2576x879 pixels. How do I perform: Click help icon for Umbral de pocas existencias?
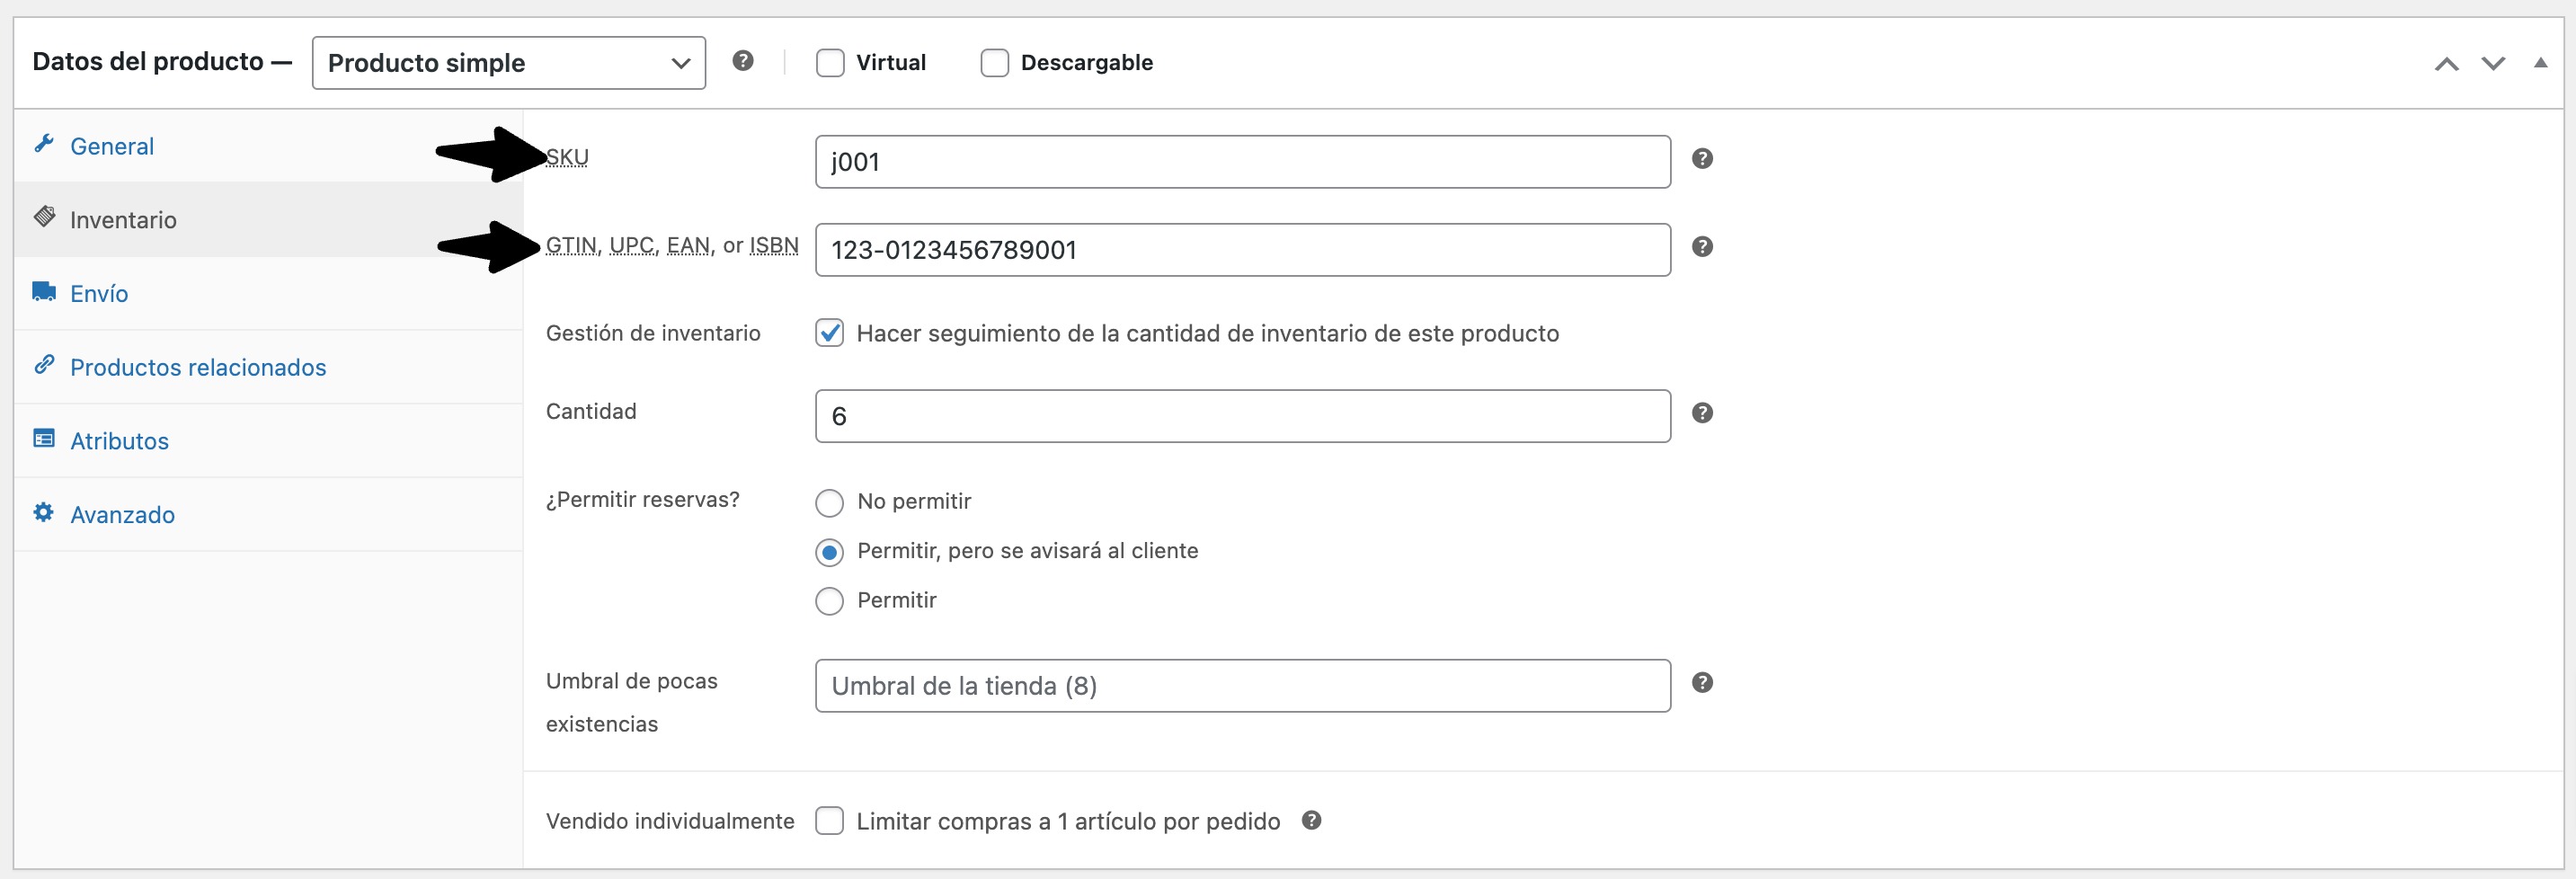click(1702, 683)
